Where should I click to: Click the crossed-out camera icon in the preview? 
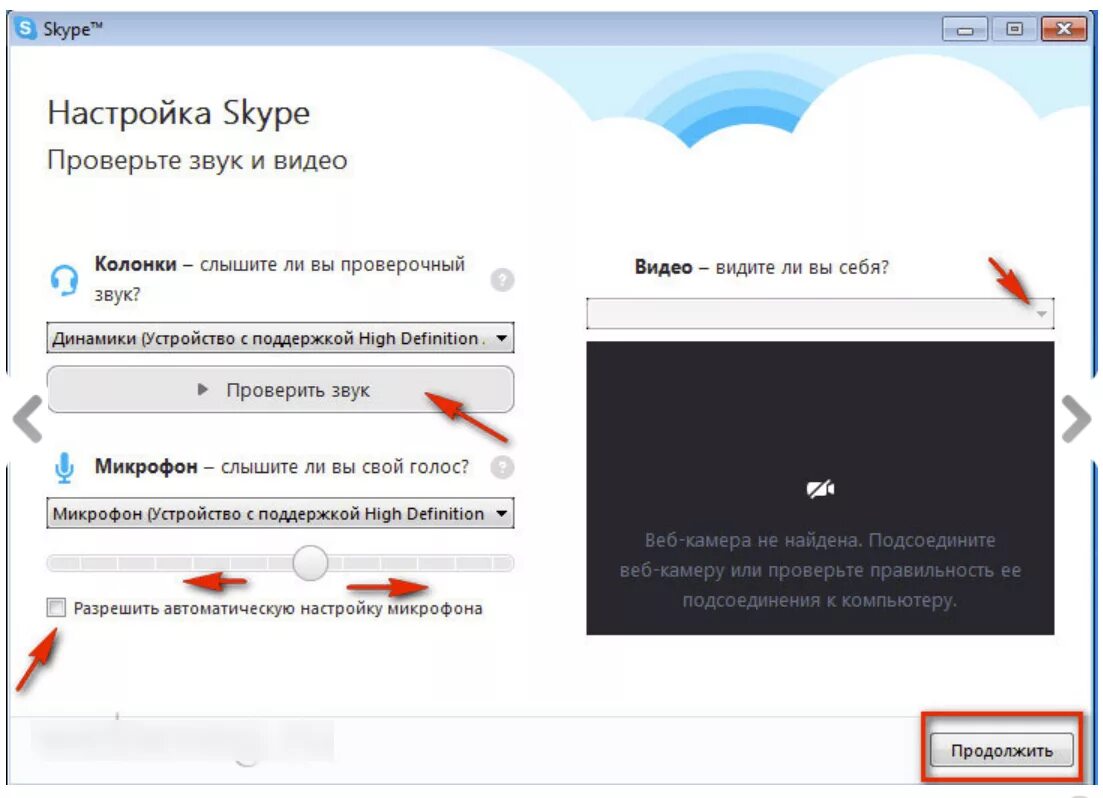(x=820, y=488)
